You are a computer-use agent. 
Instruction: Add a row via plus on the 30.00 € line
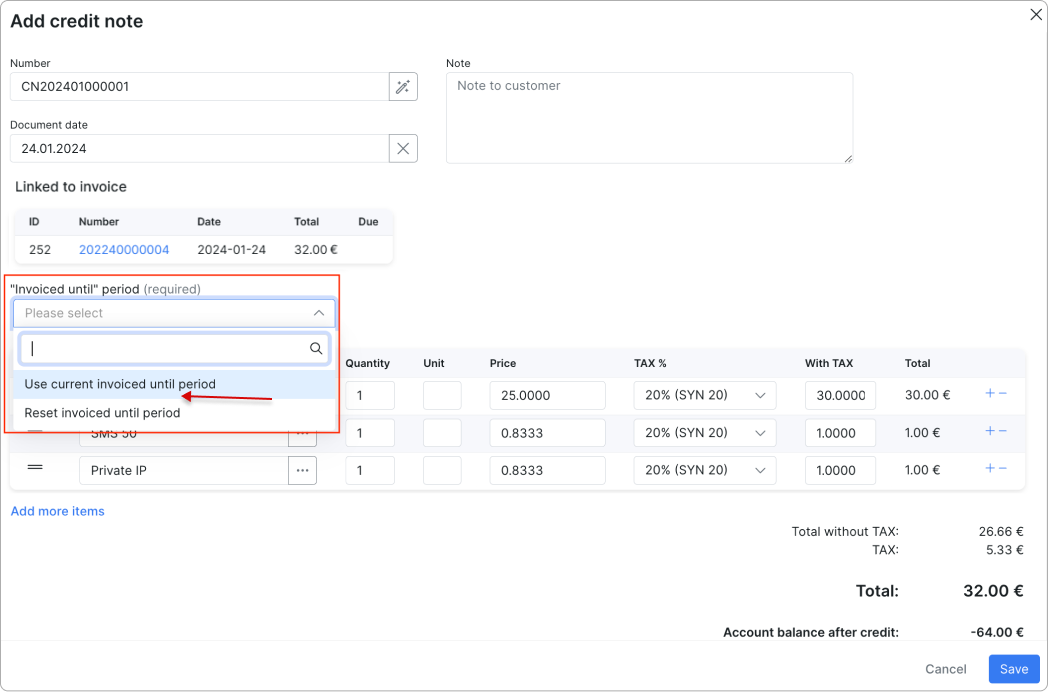pos(991,393)
